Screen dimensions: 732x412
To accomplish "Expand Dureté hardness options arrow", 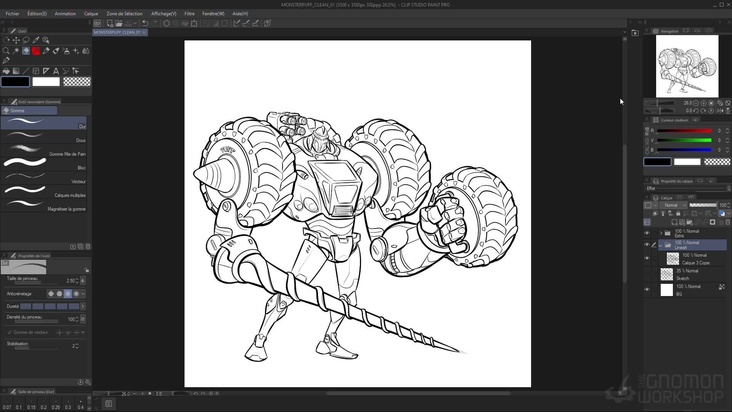I will click(83, 307).
